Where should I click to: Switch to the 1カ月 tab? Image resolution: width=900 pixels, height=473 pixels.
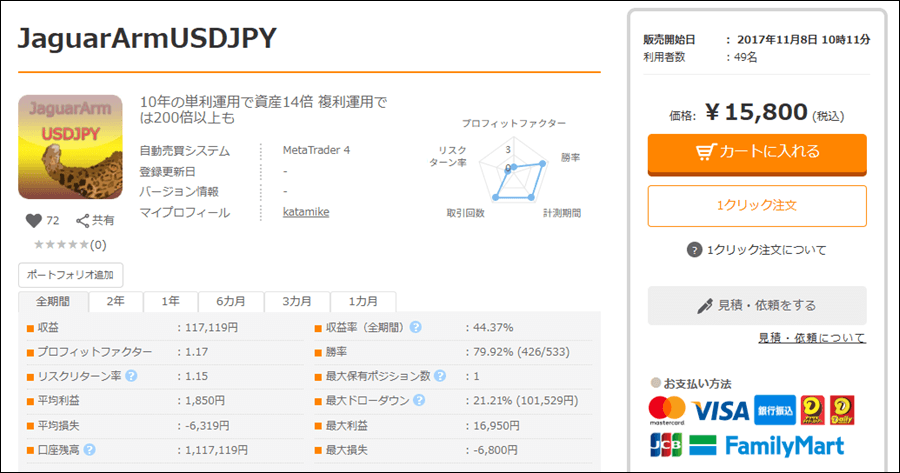coord(363,301)
